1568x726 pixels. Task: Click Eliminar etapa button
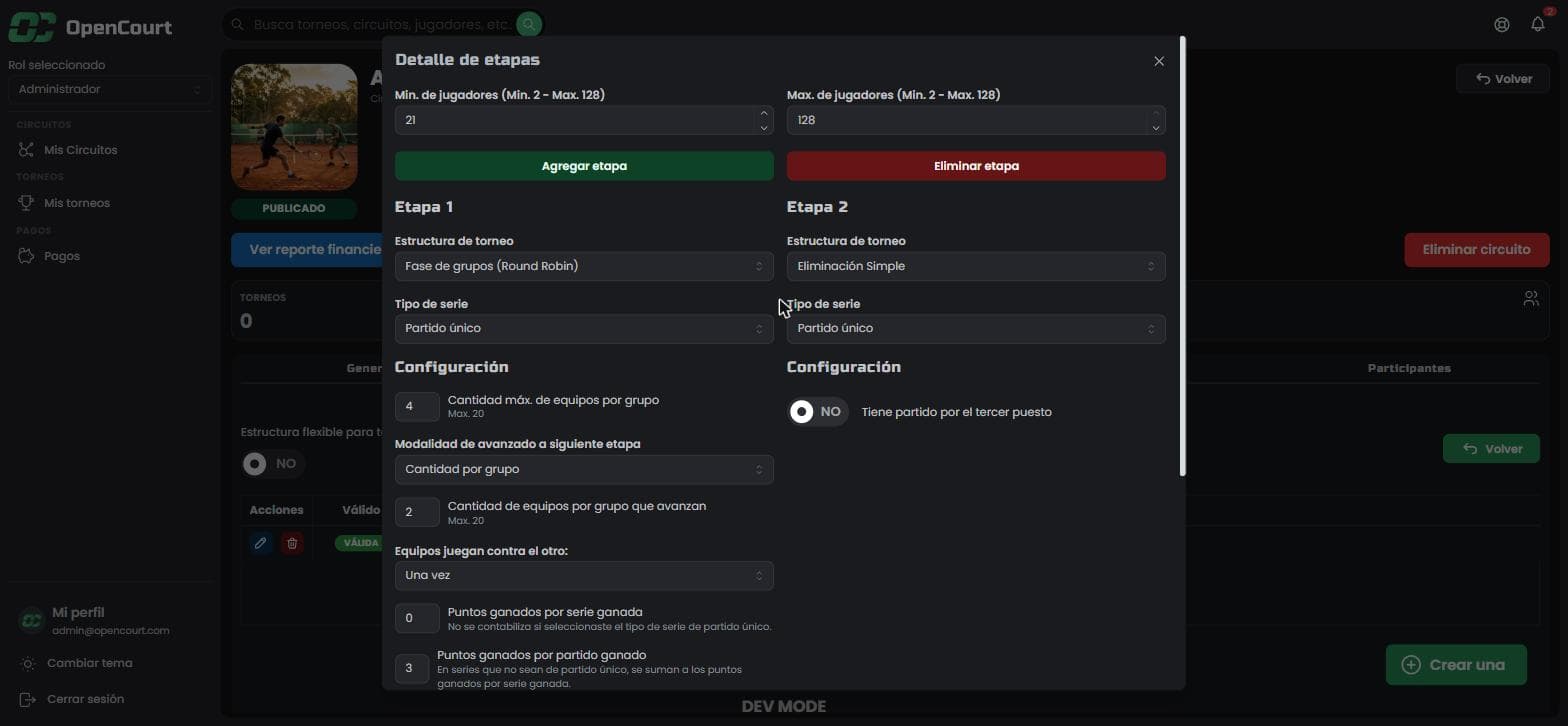[976, 166]
